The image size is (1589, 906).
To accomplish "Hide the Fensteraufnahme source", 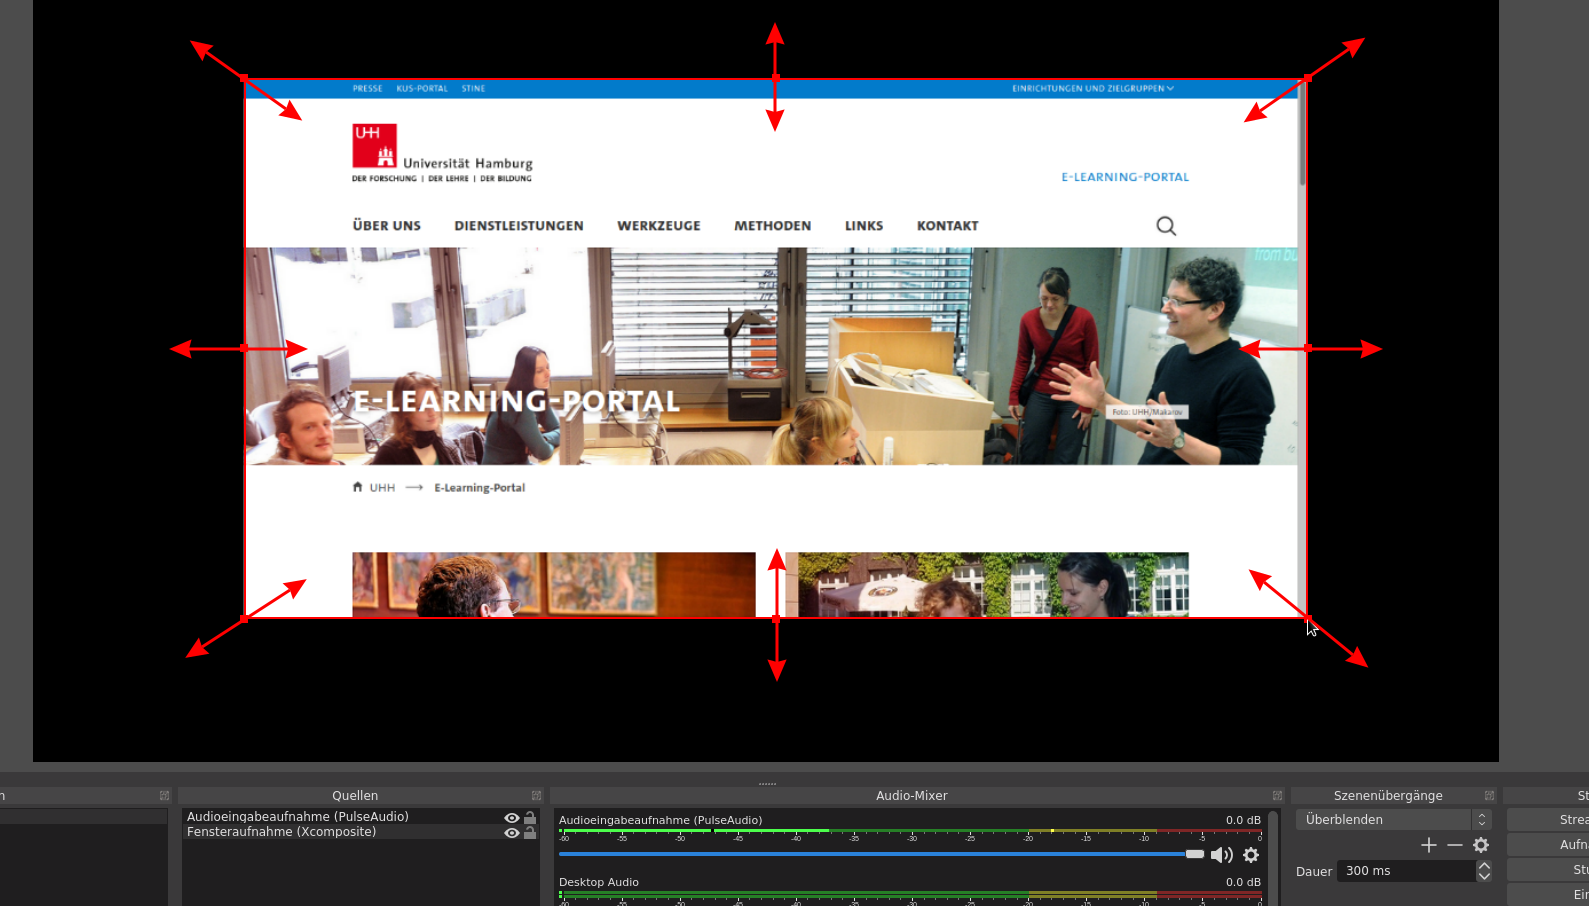I will point(512,833).
